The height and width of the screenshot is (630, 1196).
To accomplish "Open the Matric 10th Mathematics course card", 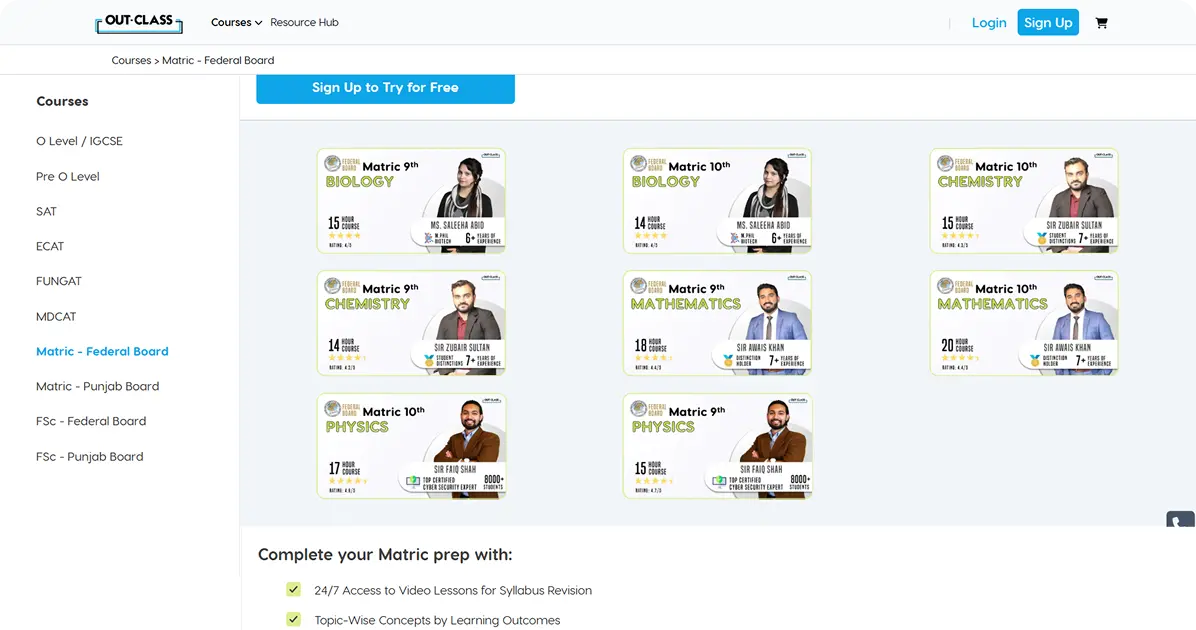I will pos(1024,323).
